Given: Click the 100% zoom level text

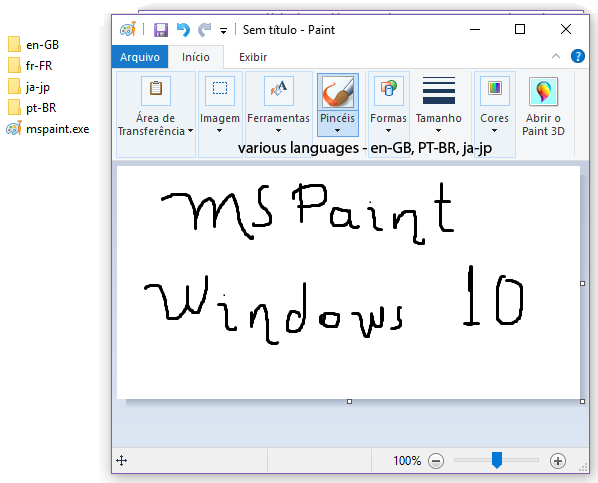Looking at the screenshot, I should click(407, 460).
